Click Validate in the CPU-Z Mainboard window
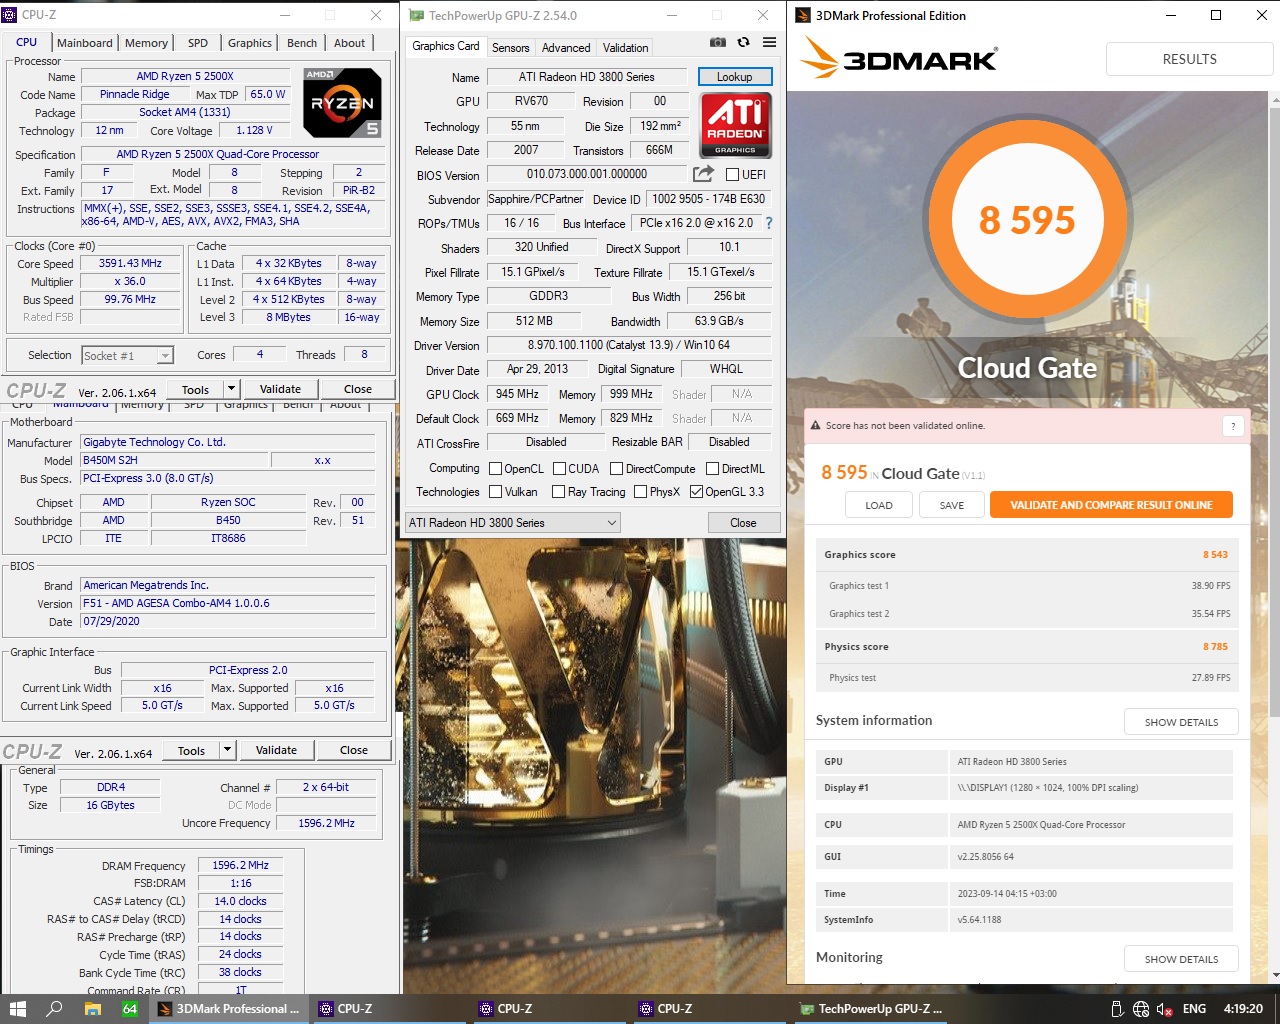The width and height of the screenshot is (1280, 1024). coord(276,749)
